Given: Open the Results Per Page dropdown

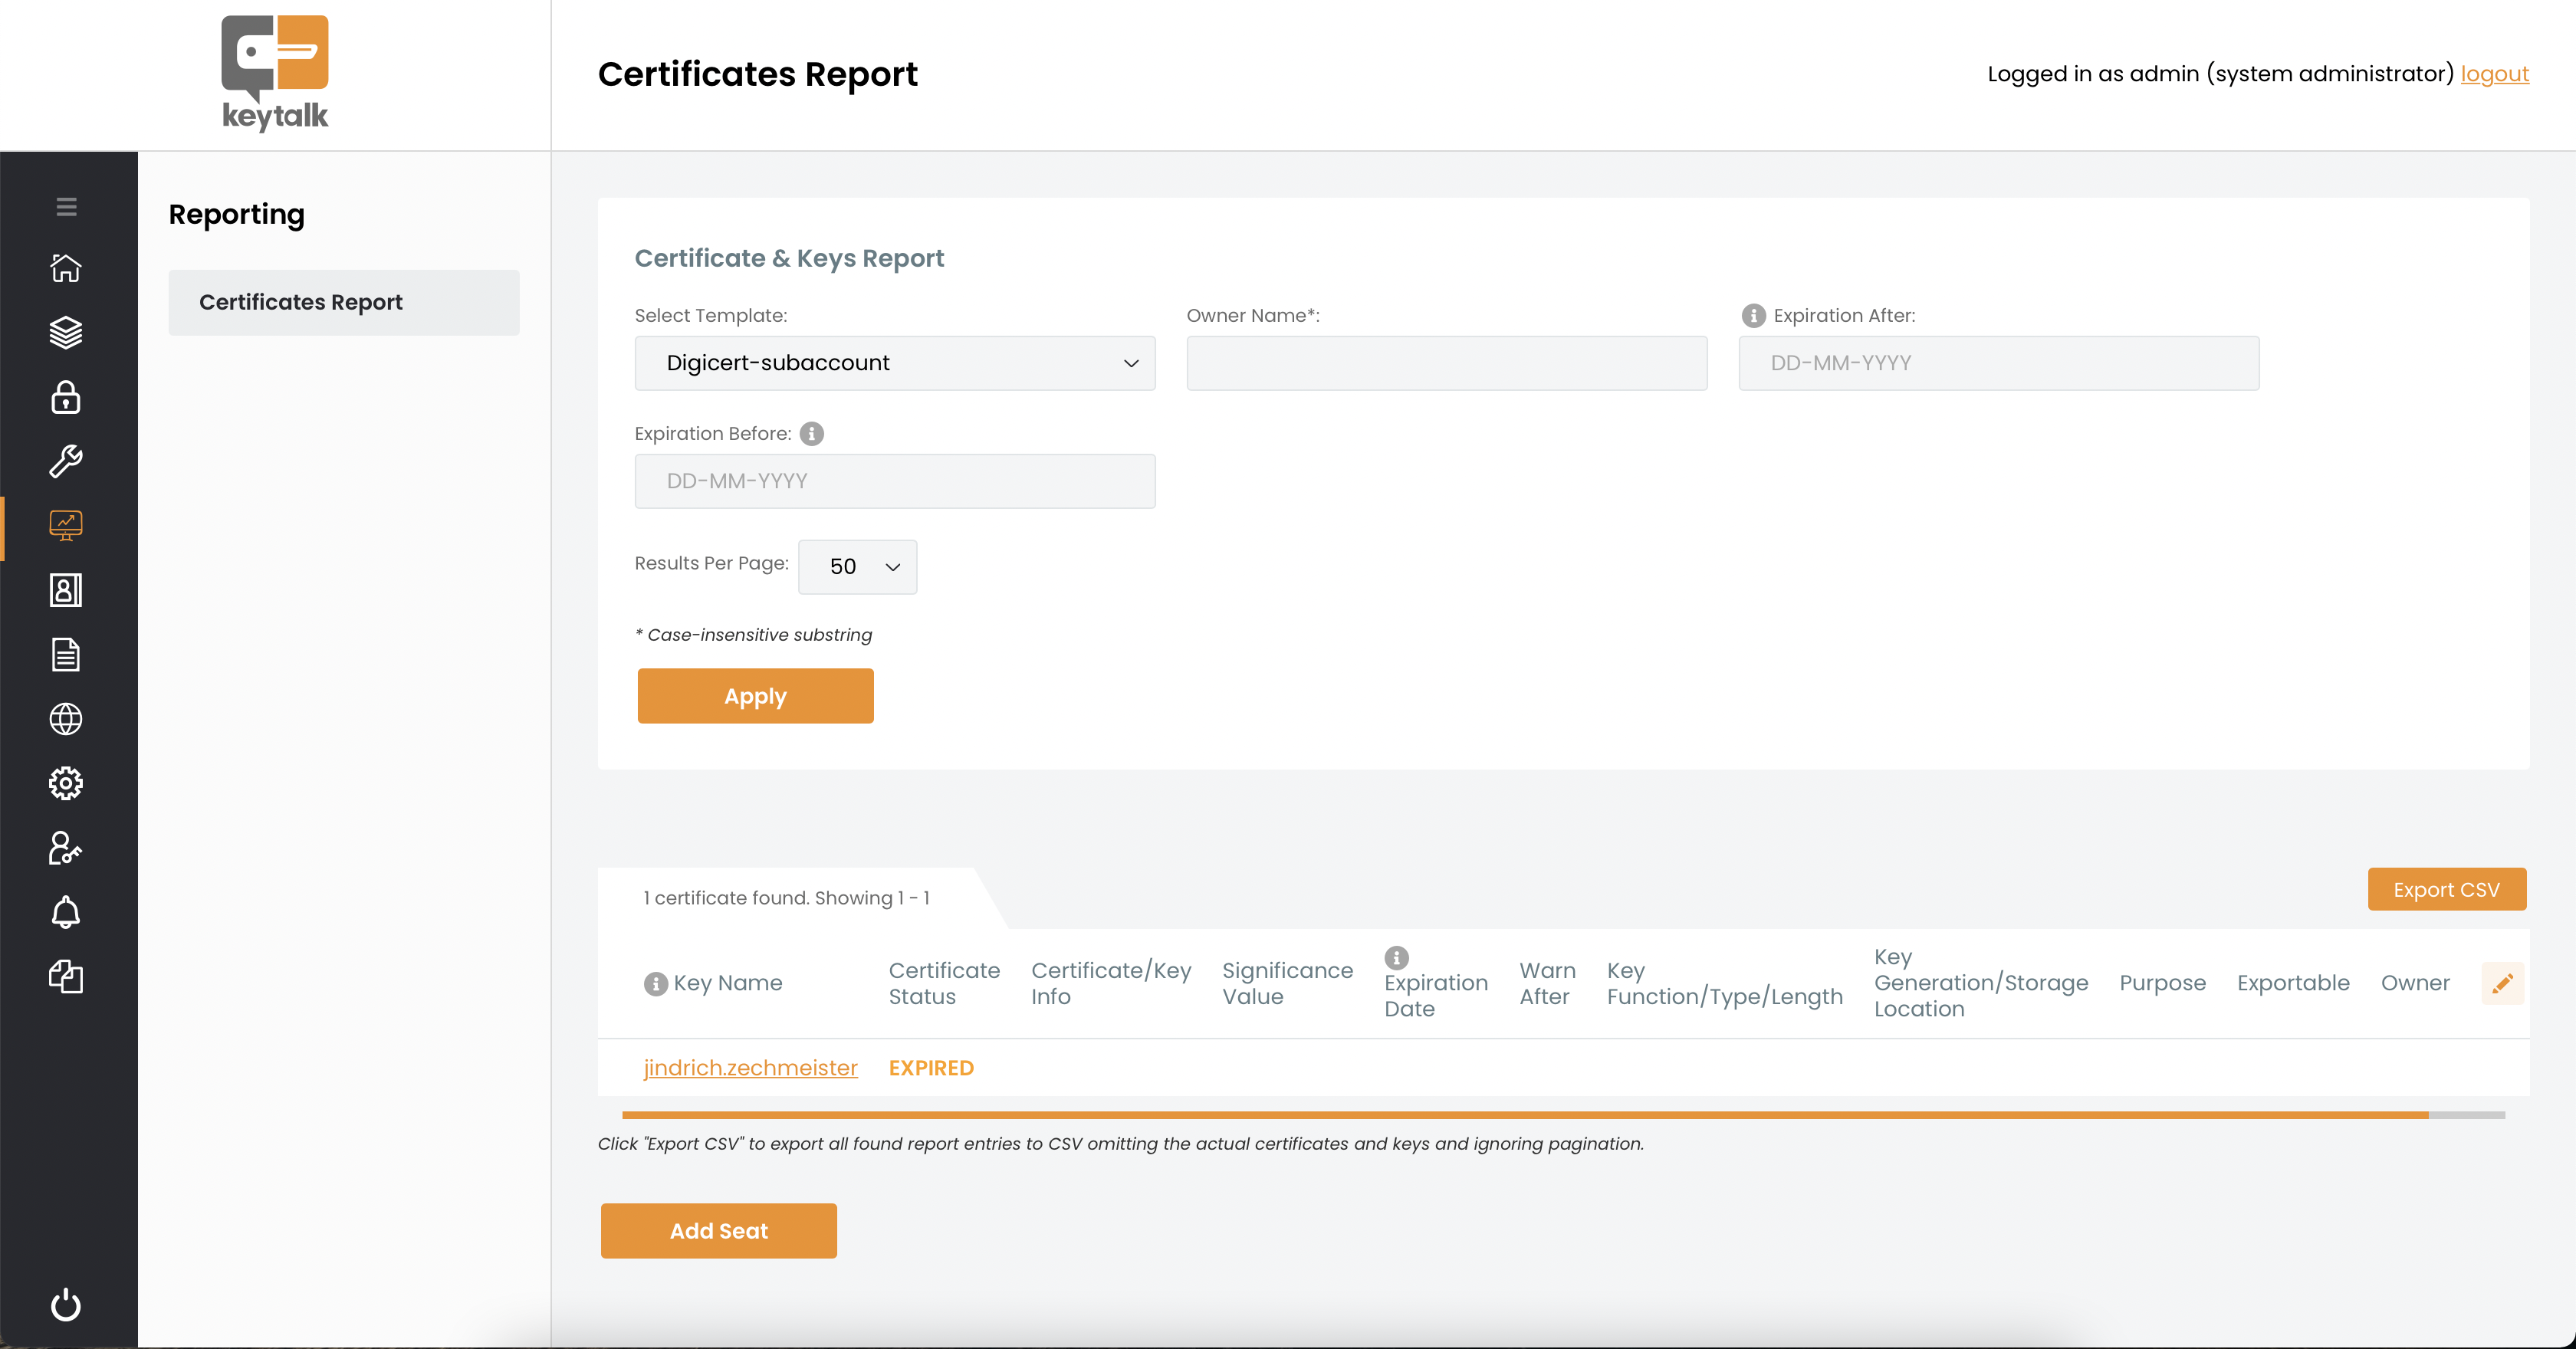Looking at the screenshot, I should (857, 567).
